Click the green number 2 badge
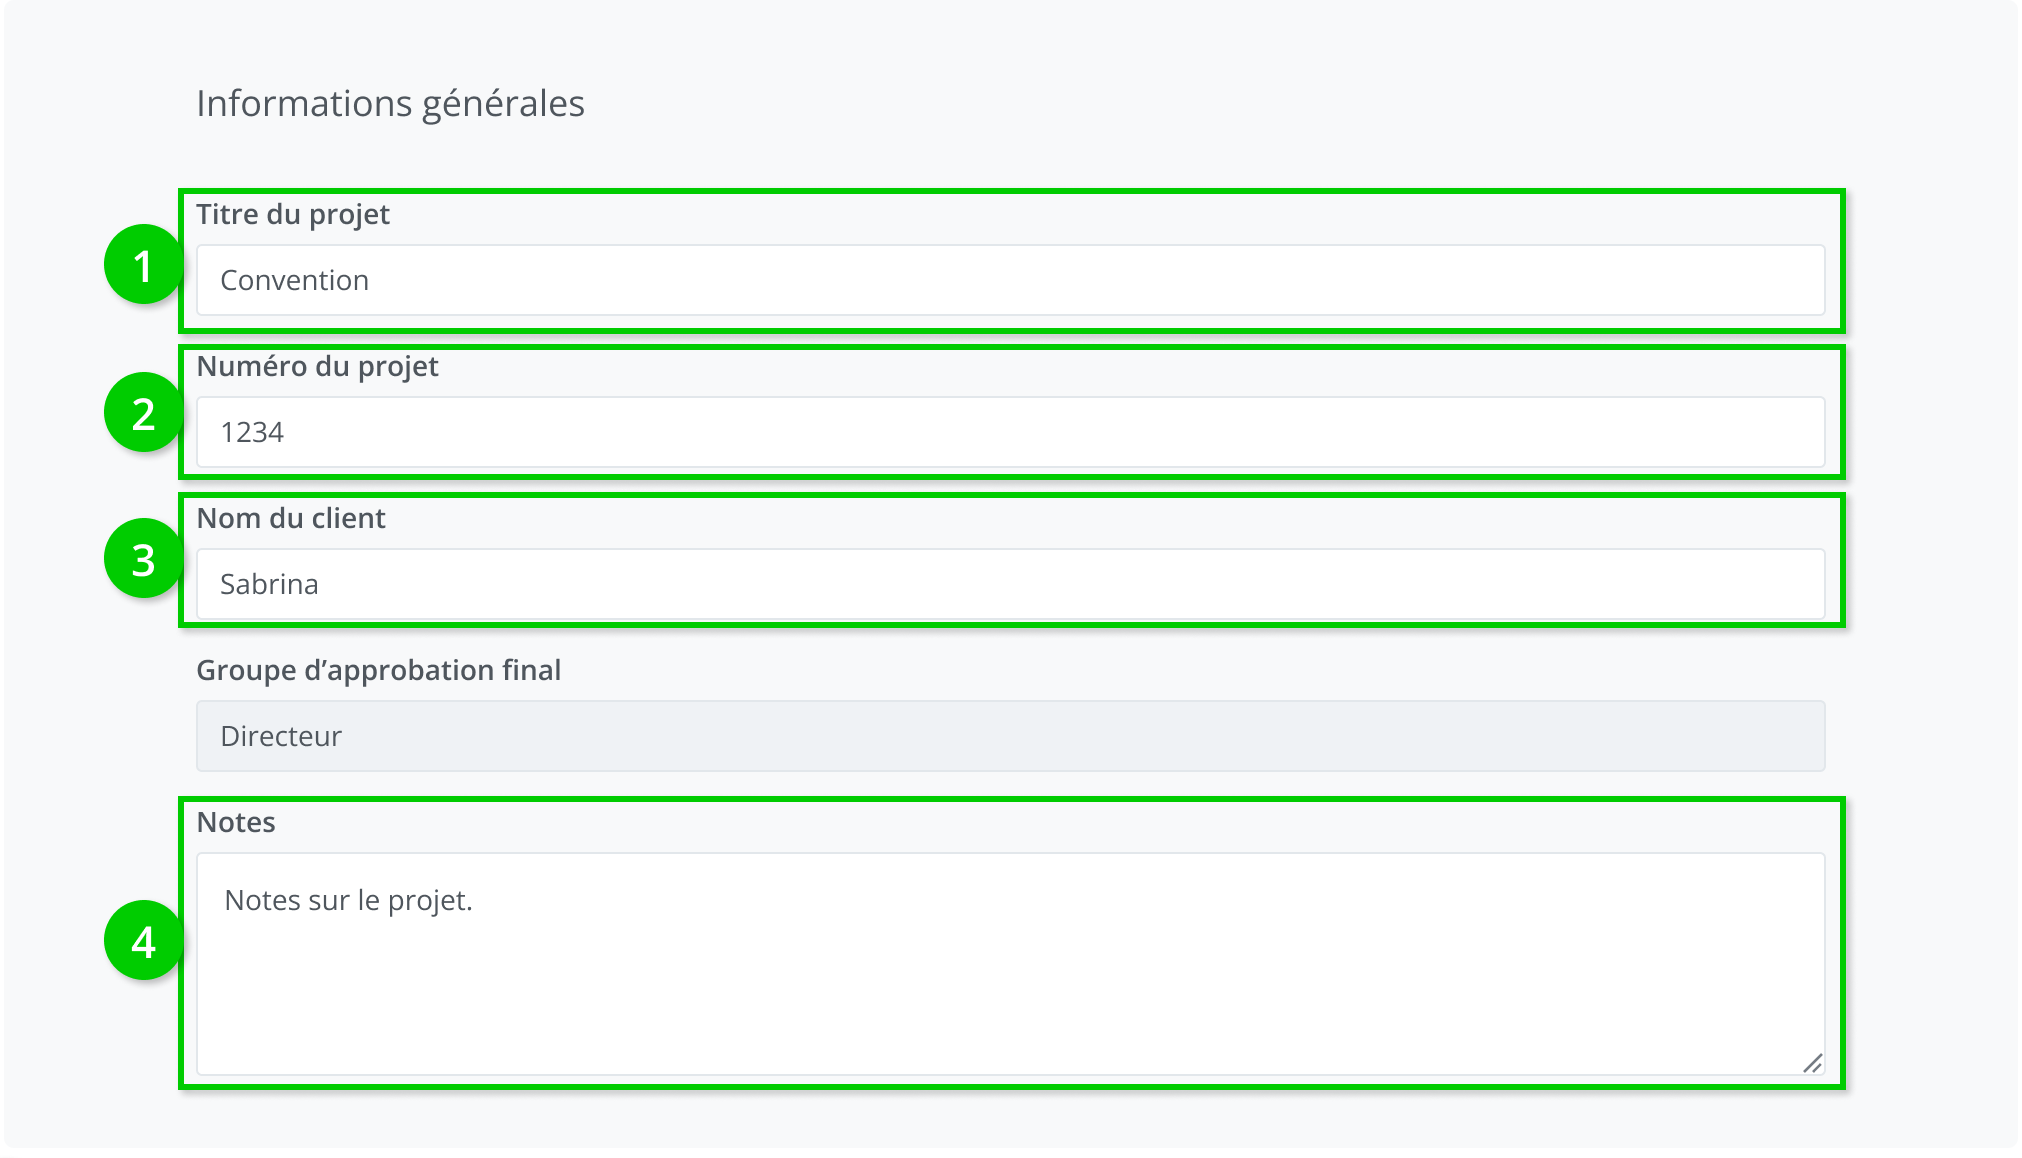 pyautogui.click(x=143, y=413)
